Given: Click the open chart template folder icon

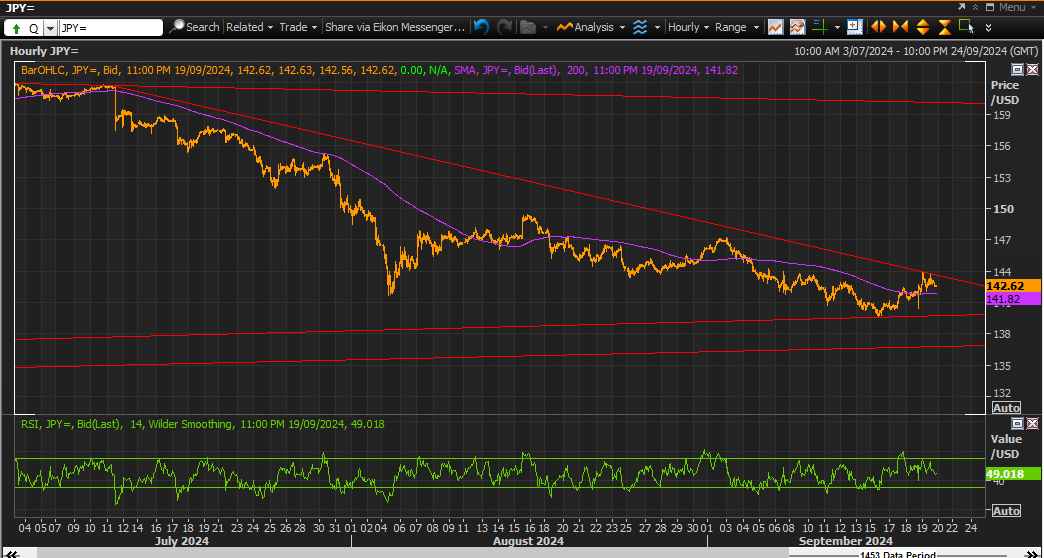Looking at the screenshot, I should [x=528, y=27].
